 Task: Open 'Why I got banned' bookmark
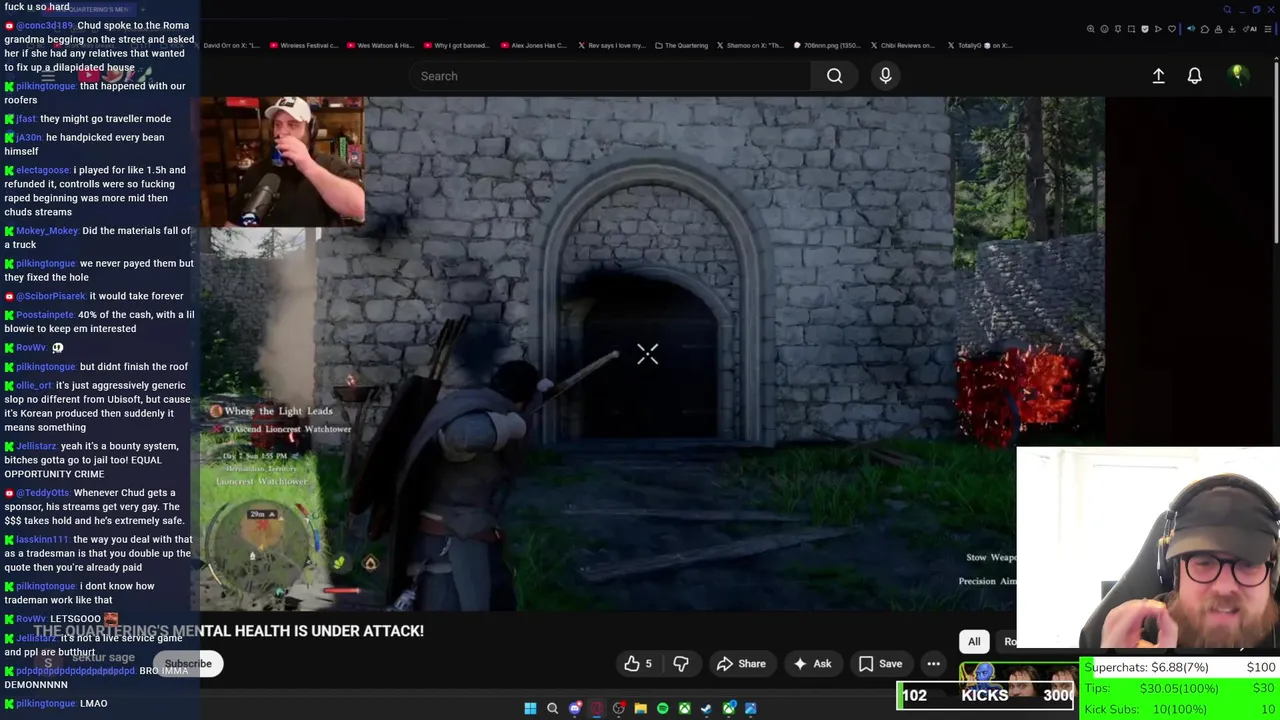click(456, 45)
